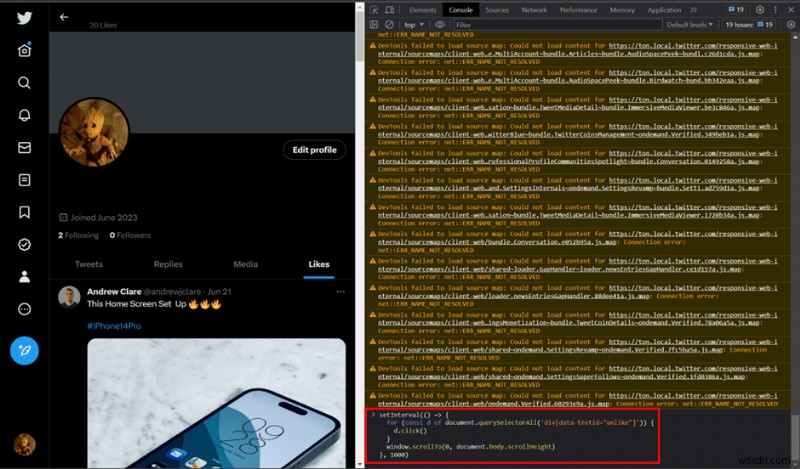Open Andrew Clare's profile name link
Image resolution: width=800 pixels, height=469 pixels.
click(114, 291)
